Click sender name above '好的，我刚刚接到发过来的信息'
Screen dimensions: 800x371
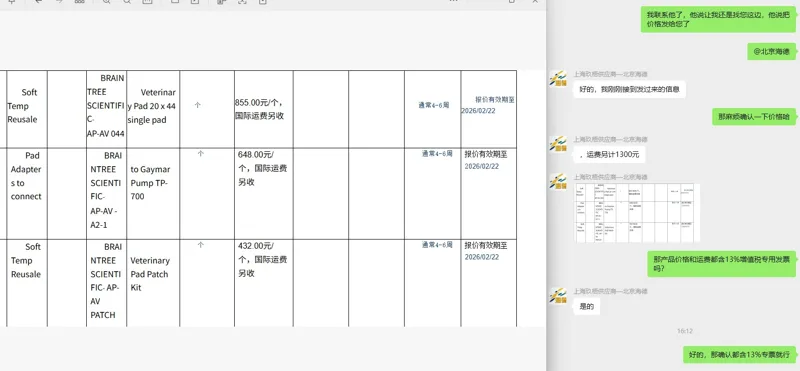[610, 74]
